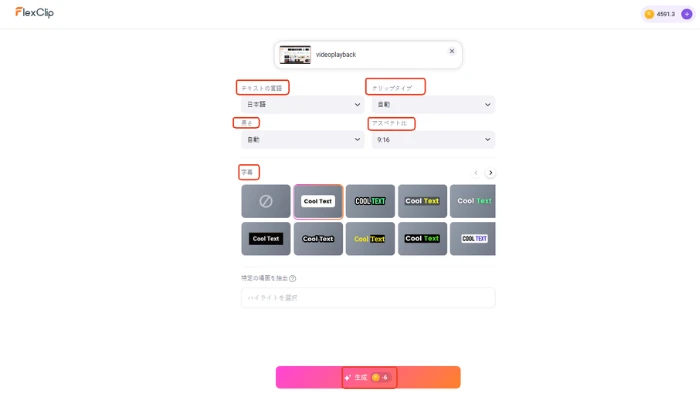This screenshot has height=400, width=700.
Task: Remove the videoplayback file with the X
Action: pos(452,51)
